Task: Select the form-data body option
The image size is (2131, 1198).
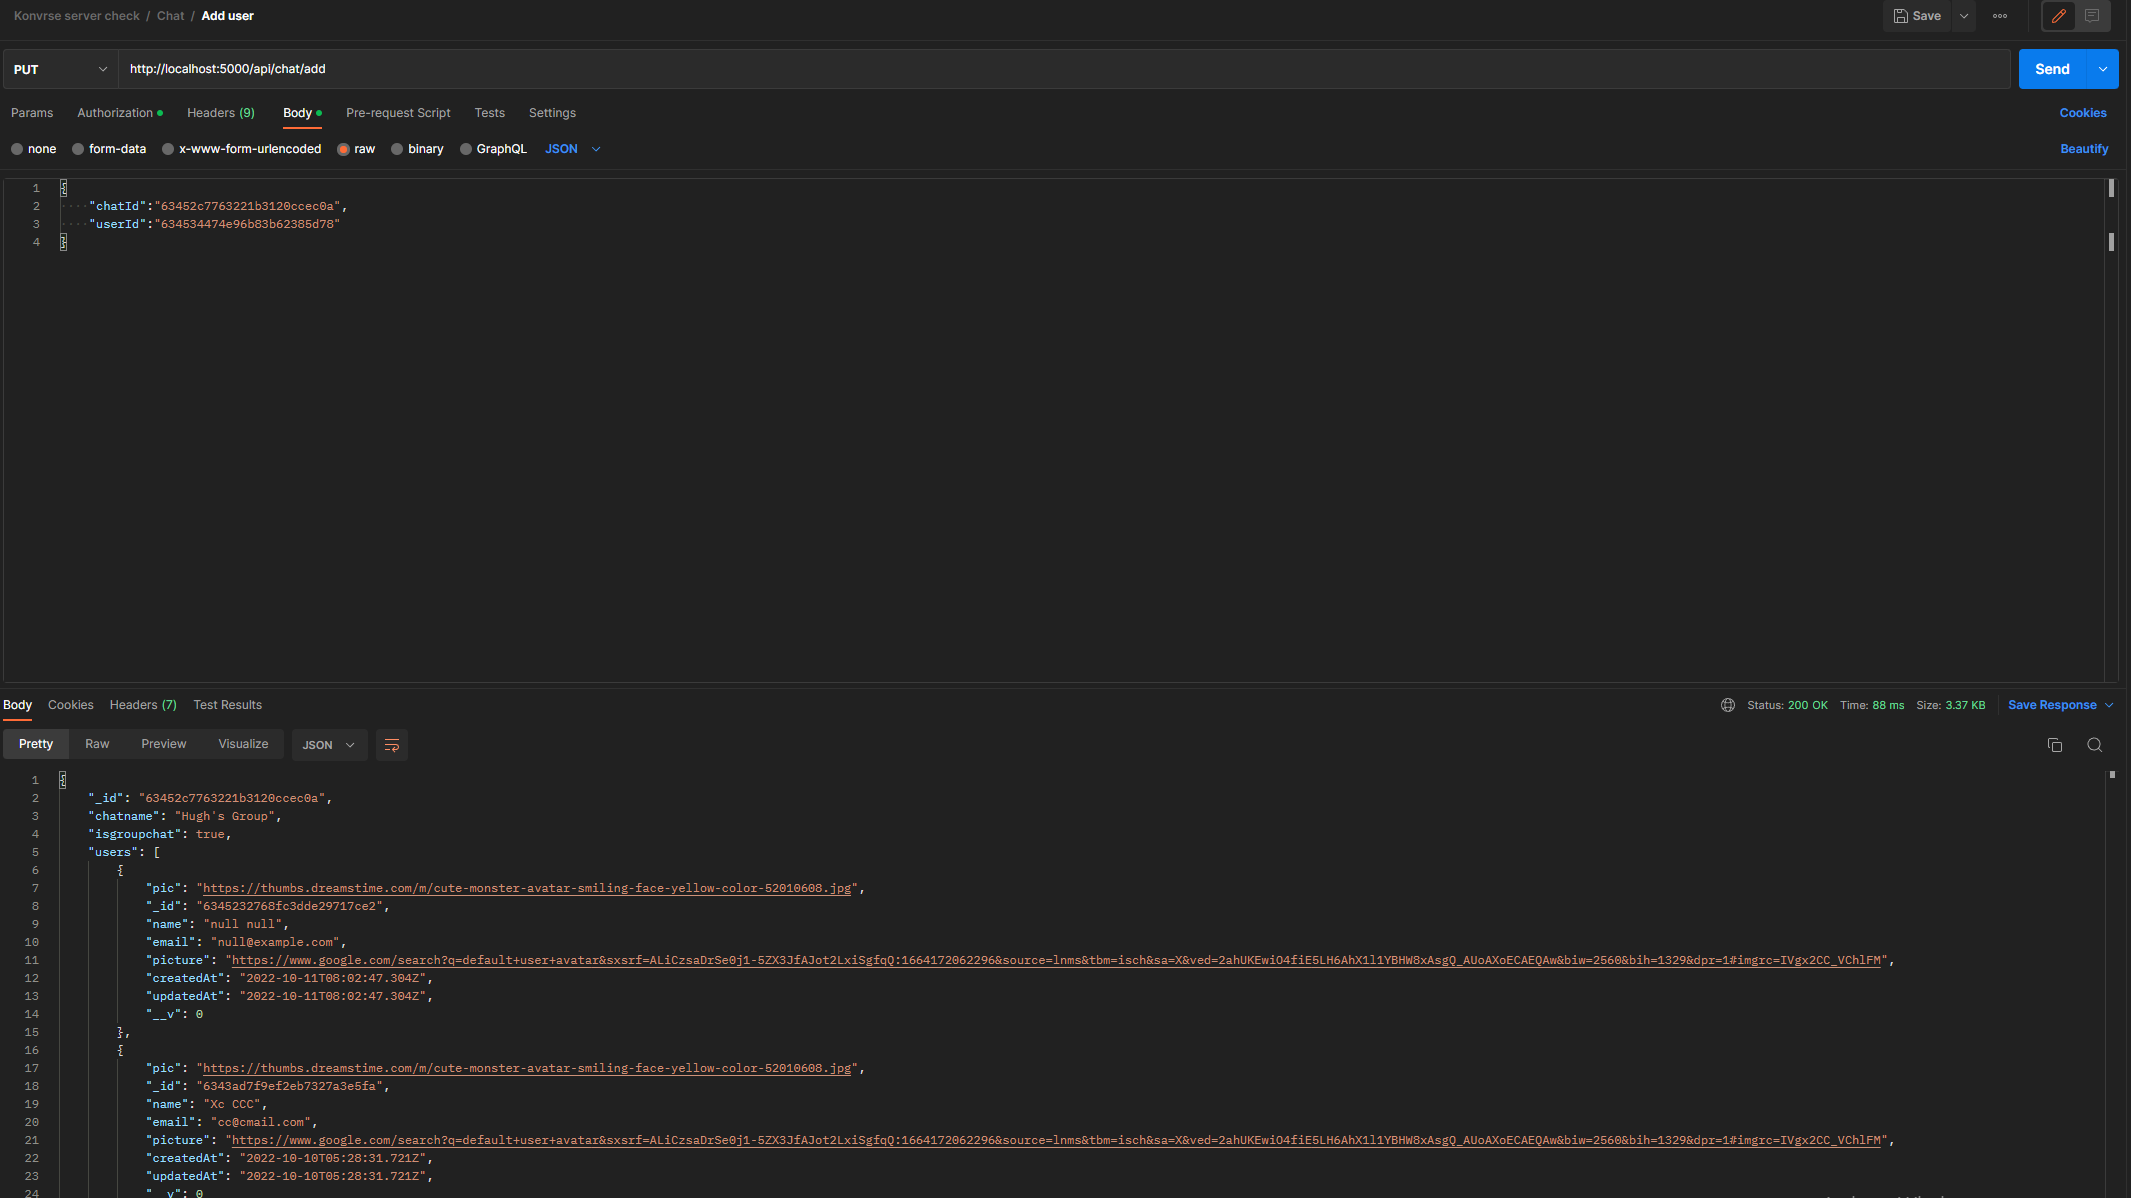Action: pyautogui.click(x=109, y=149)
